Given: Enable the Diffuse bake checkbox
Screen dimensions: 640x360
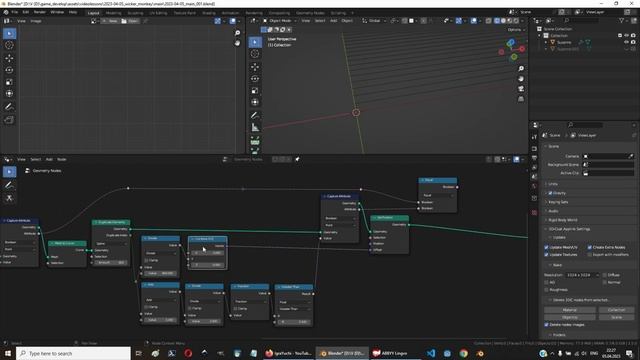Looking at the screenshot, I should (x=604, y=275).
